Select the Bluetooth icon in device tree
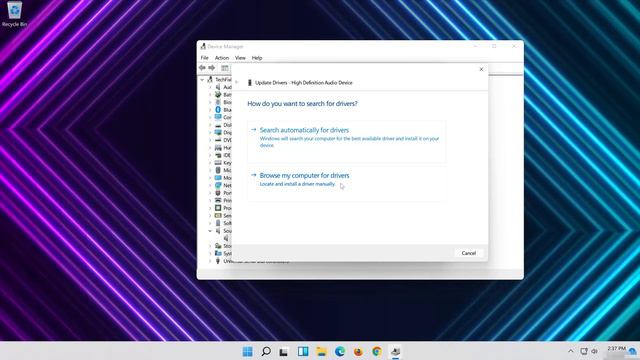640x360 pixels. tap(218, 110)
